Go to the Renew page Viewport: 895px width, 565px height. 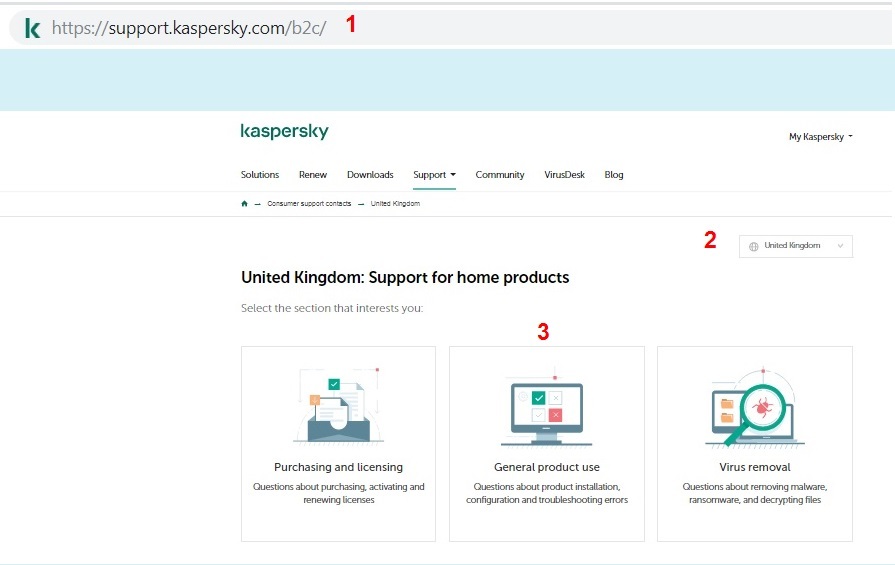tap(313, 175)
